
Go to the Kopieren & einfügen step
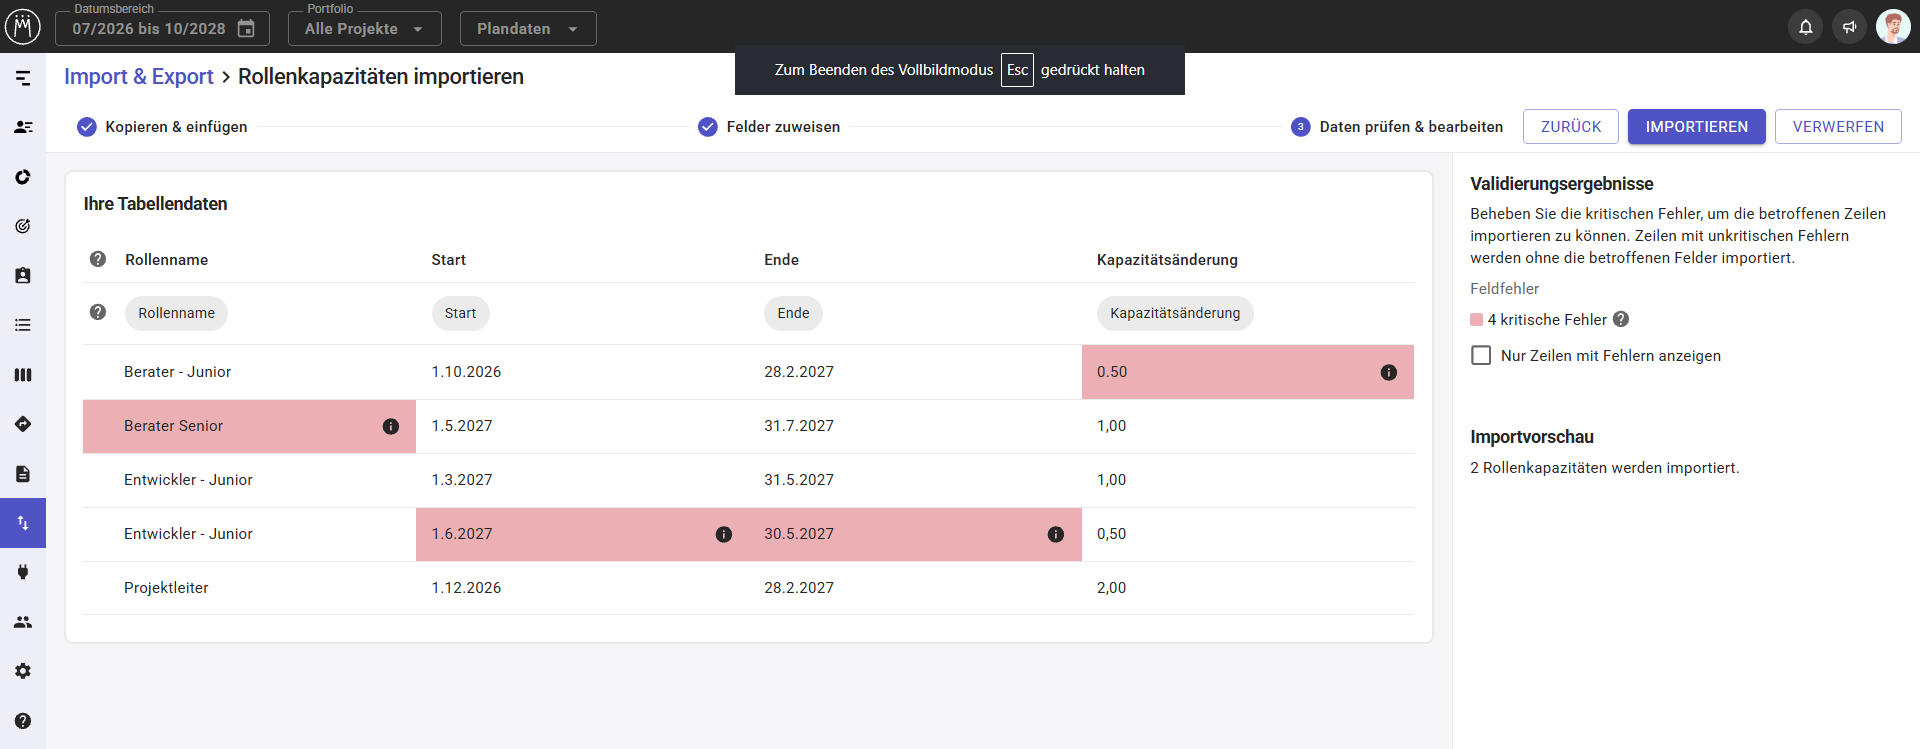162,127
